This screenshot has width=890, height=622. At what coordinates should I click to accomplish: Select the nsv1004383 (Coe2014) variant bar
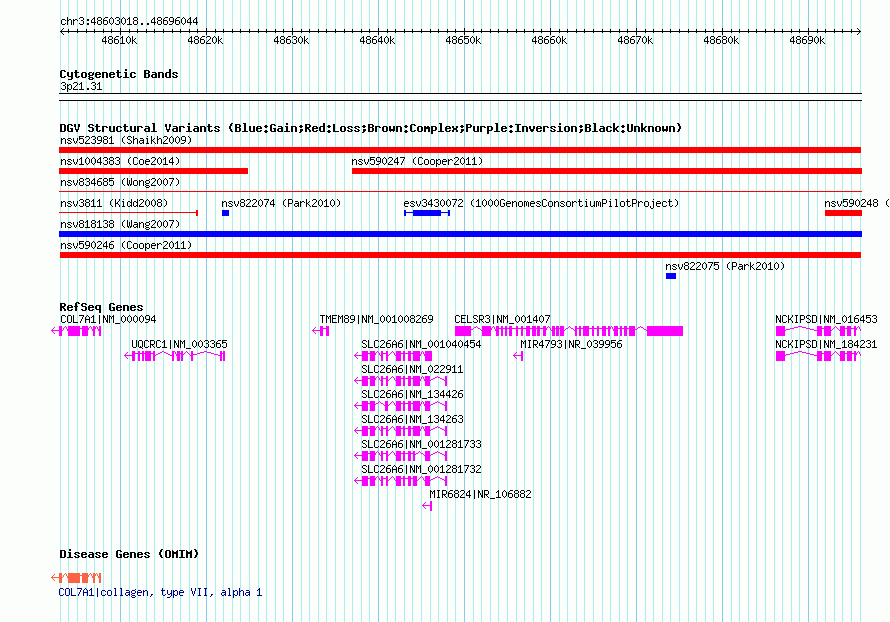[153, 171]
